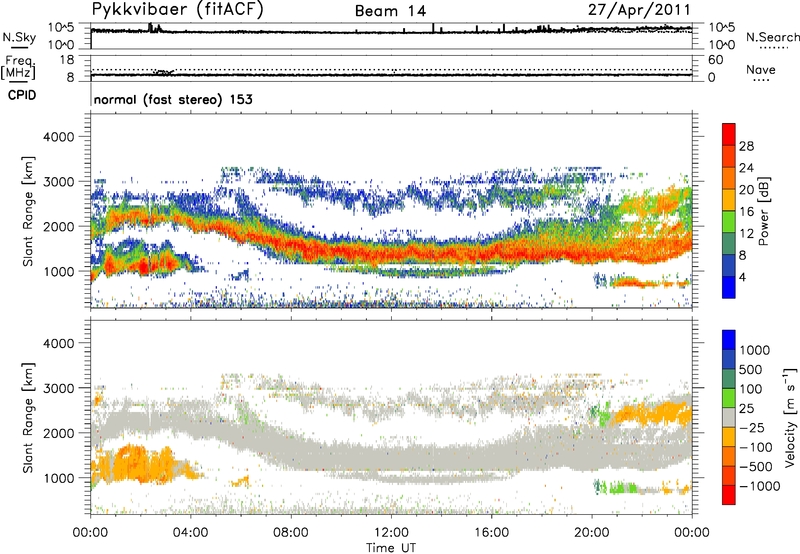
Task: Click the 'Nave' legend label
Action: point(761,69)
